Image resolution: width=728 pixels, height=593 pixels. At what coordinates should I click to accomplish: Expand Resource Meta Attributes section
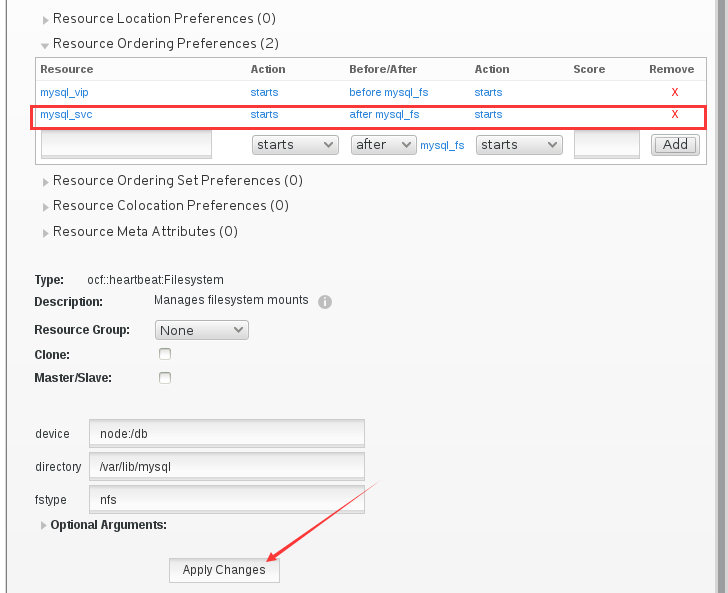click(46, 233)
